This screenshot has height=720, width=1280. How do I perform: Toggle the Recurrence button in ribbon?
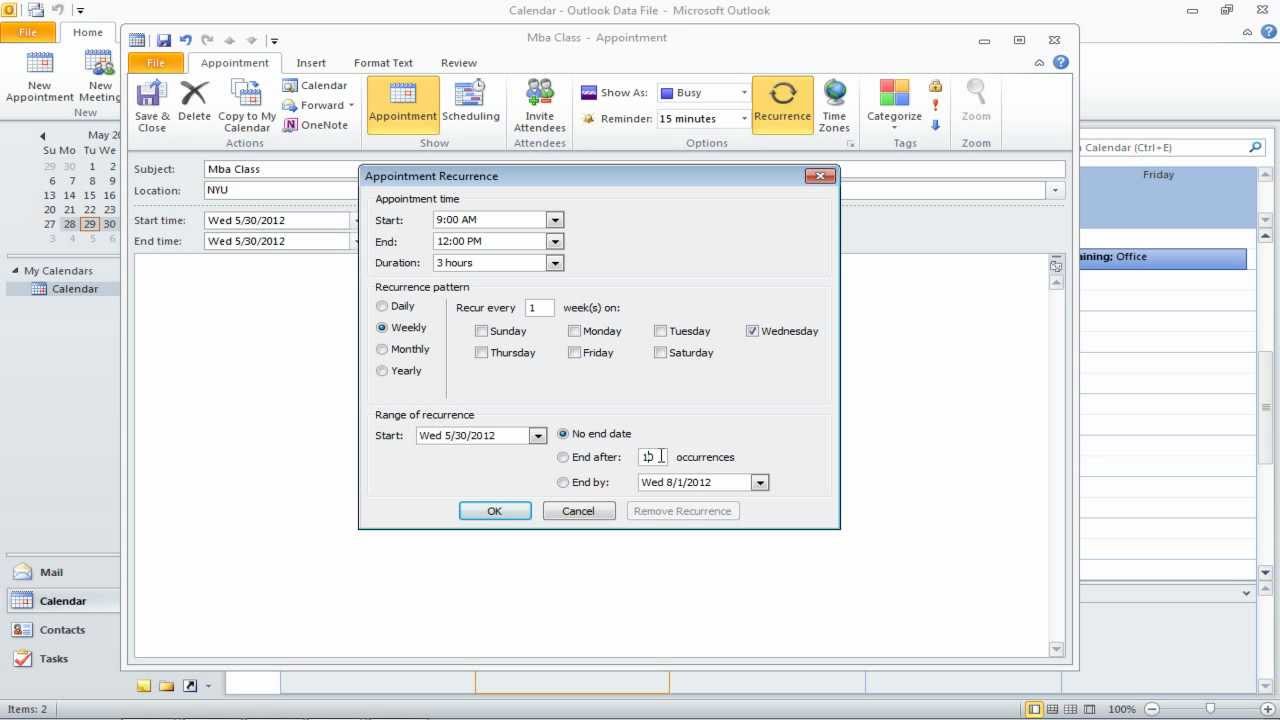point(782,104)
